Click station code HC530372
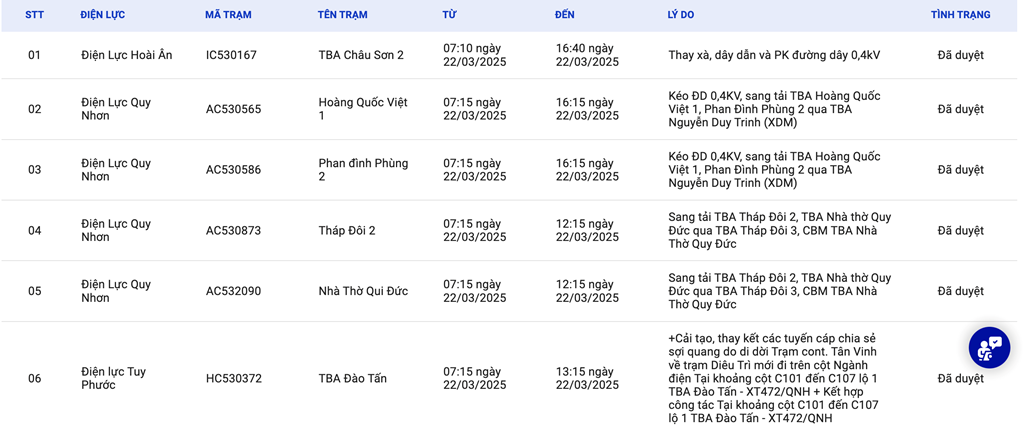Viewport: 1024px width, 435px height. click(x=233, y=379)
